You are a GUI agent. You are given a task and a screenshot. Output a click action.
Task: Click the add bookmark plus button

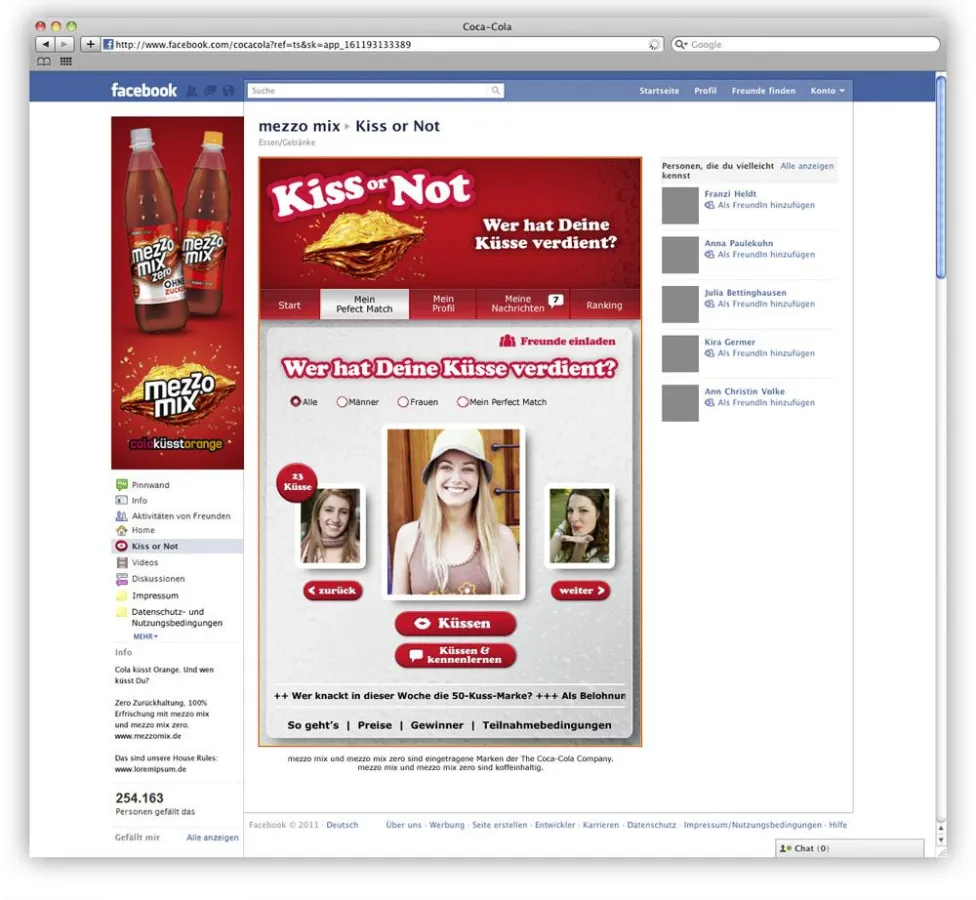tap(90, 45)
